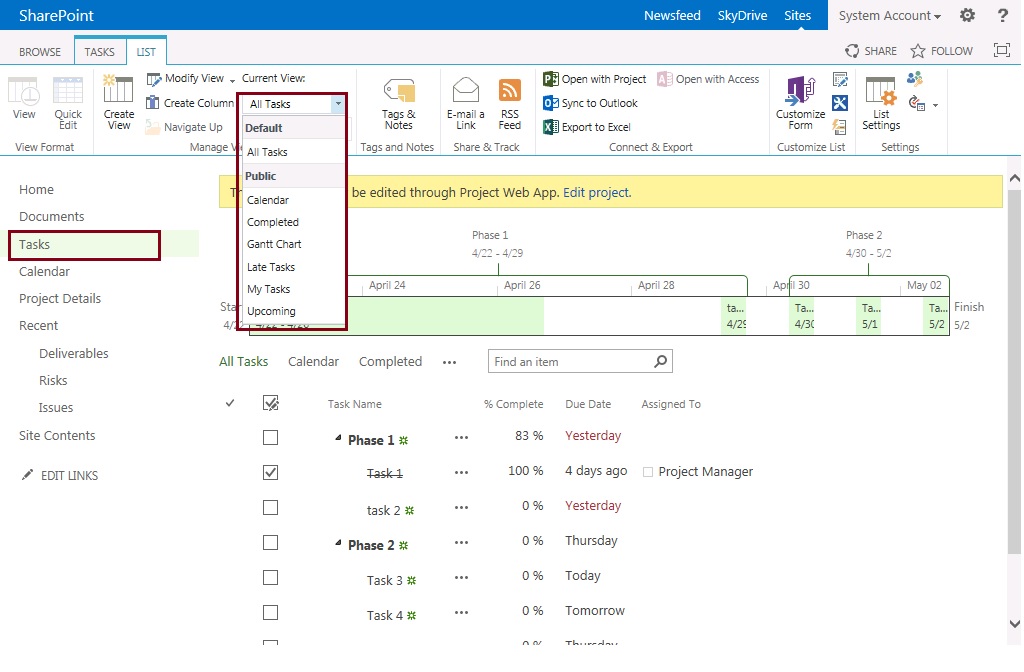
Task: Click the RSS Feed icon
Action: click(x=509, y=89)
